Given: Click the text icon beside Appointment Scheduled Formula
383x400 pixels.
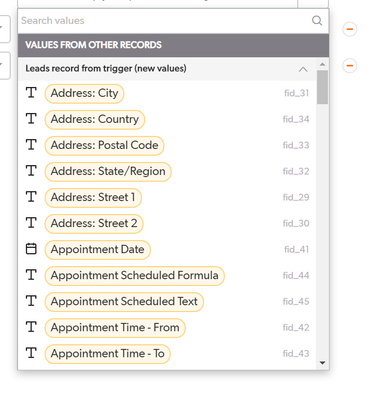Looking at the screenshot, I should (31, 275).
